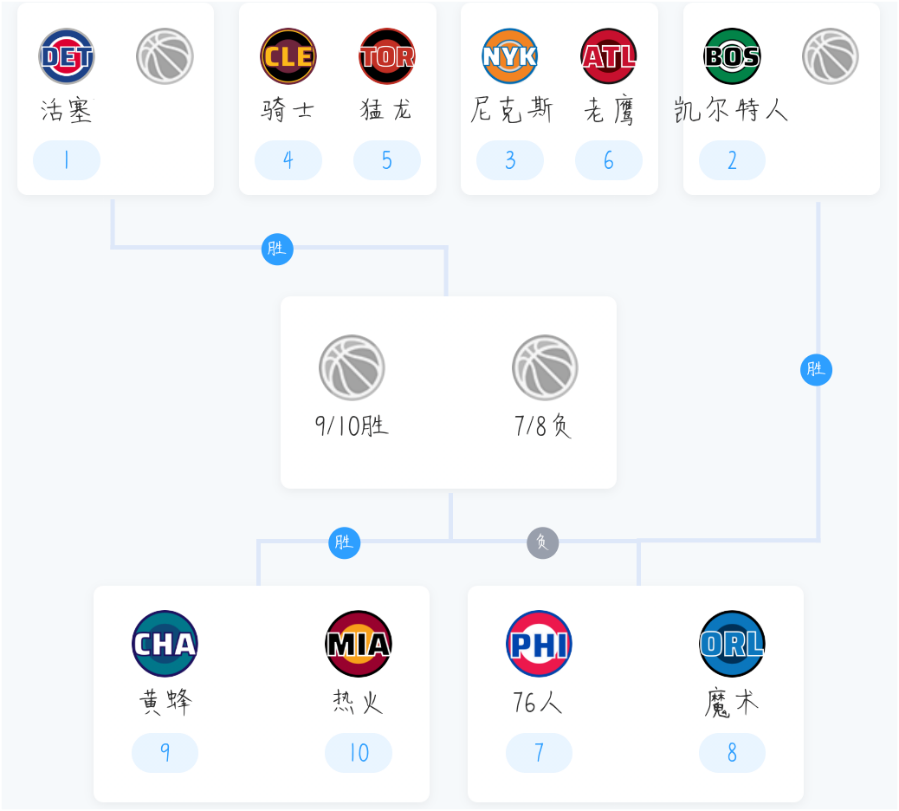Open the Toronto TOR team logo
Screen dimensions: 899x811
387,56
